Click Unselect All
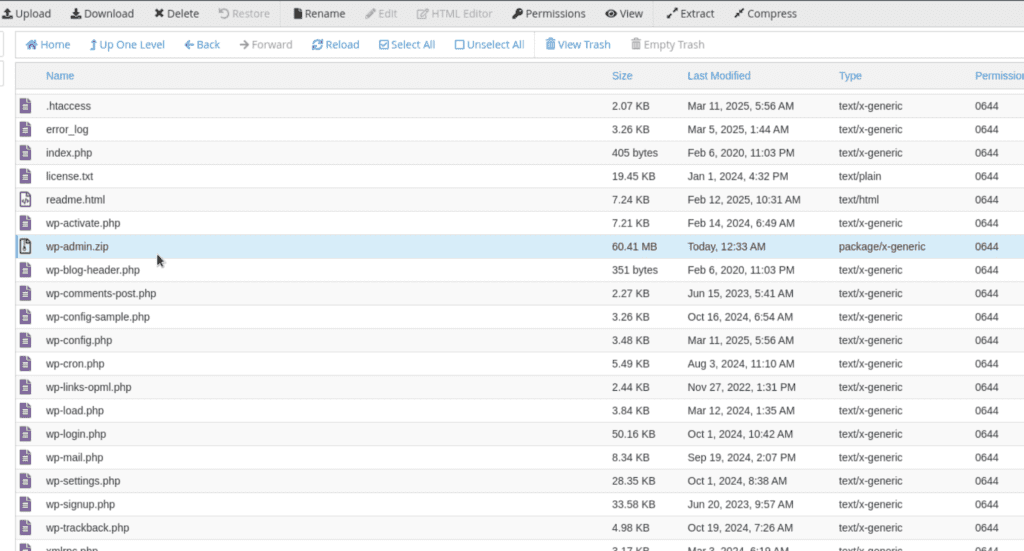Image resolution: width=1024 pixels, height=551 pixels. coord(489,44)
